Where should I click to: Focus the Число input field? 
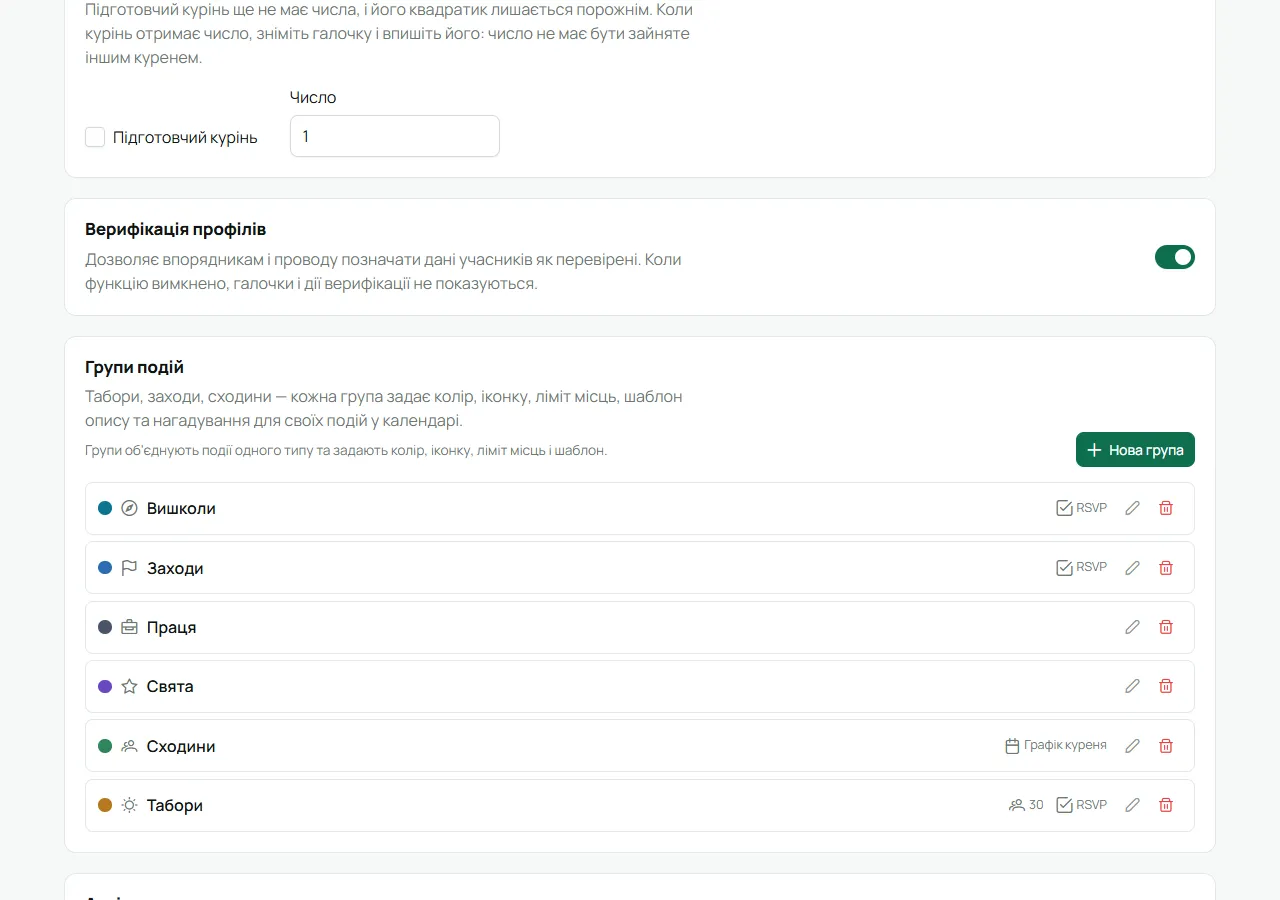(x=395, y=136)
